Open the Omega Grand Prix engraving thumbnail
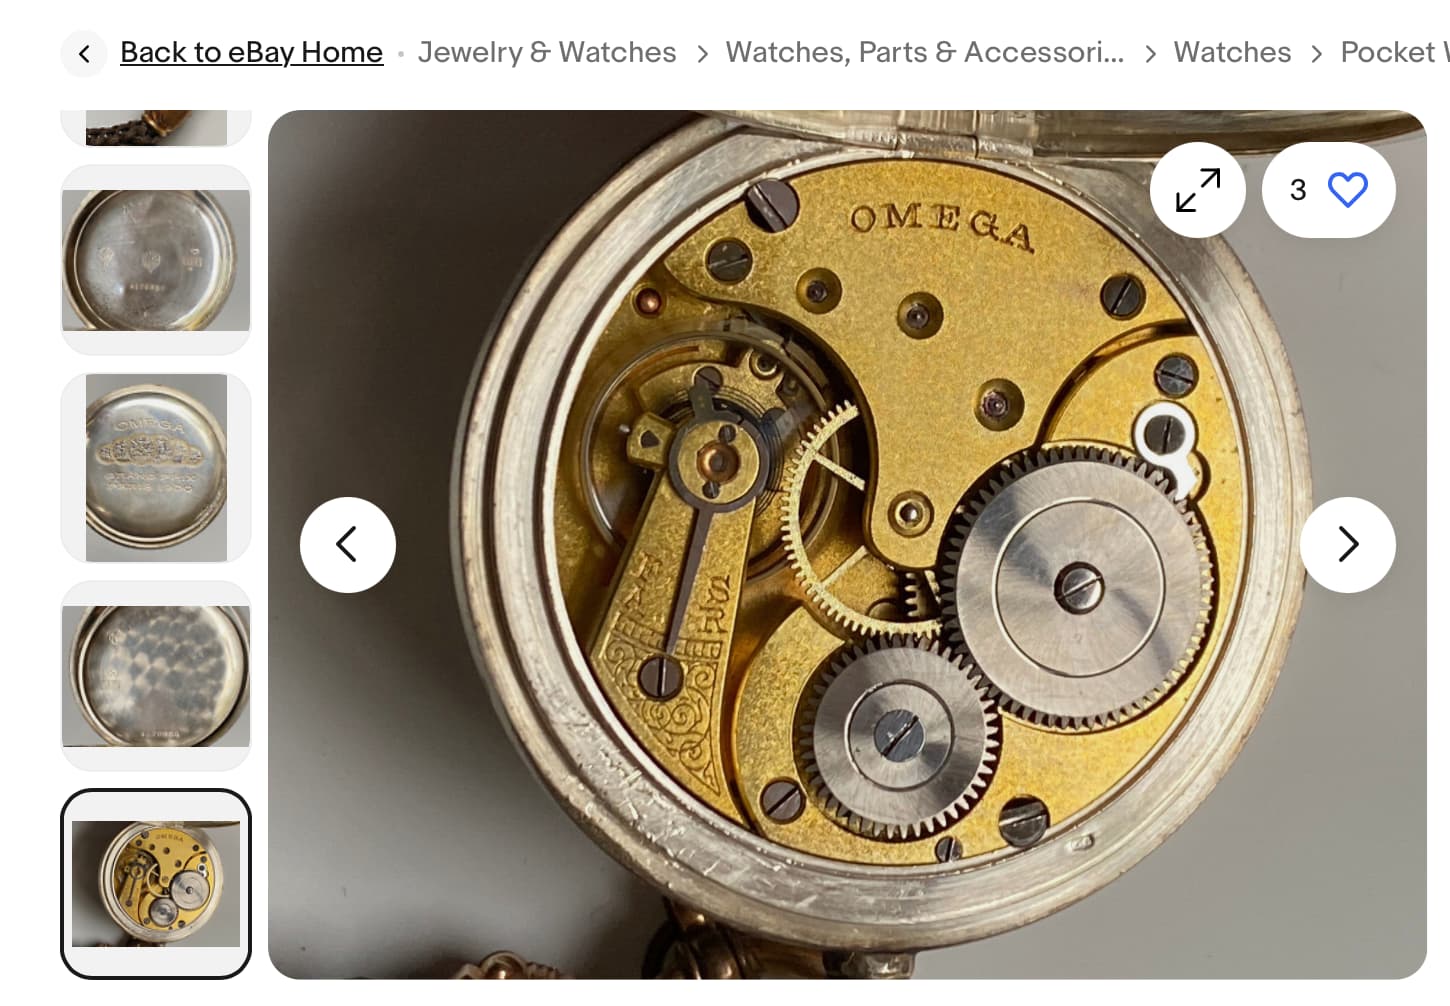This screenshot has width=1450, height=1006. 156,468
